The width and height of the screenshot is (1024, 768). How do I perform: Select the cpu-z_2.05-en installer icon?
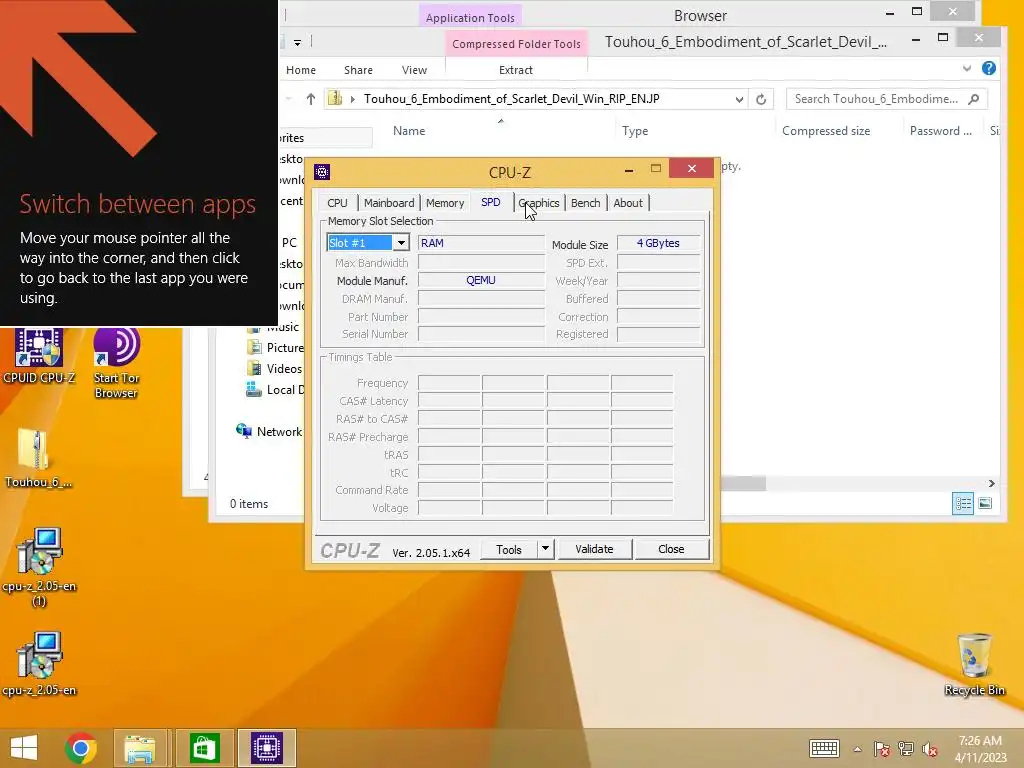click(x=39, y=663)
